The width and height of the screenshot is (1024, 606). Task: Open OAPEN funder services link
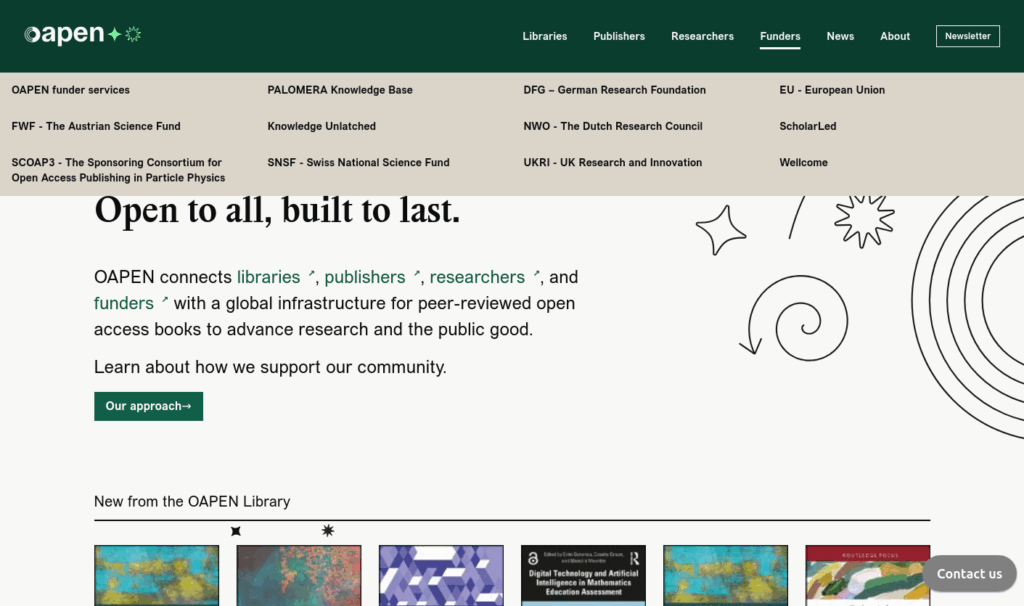(71, 90)
